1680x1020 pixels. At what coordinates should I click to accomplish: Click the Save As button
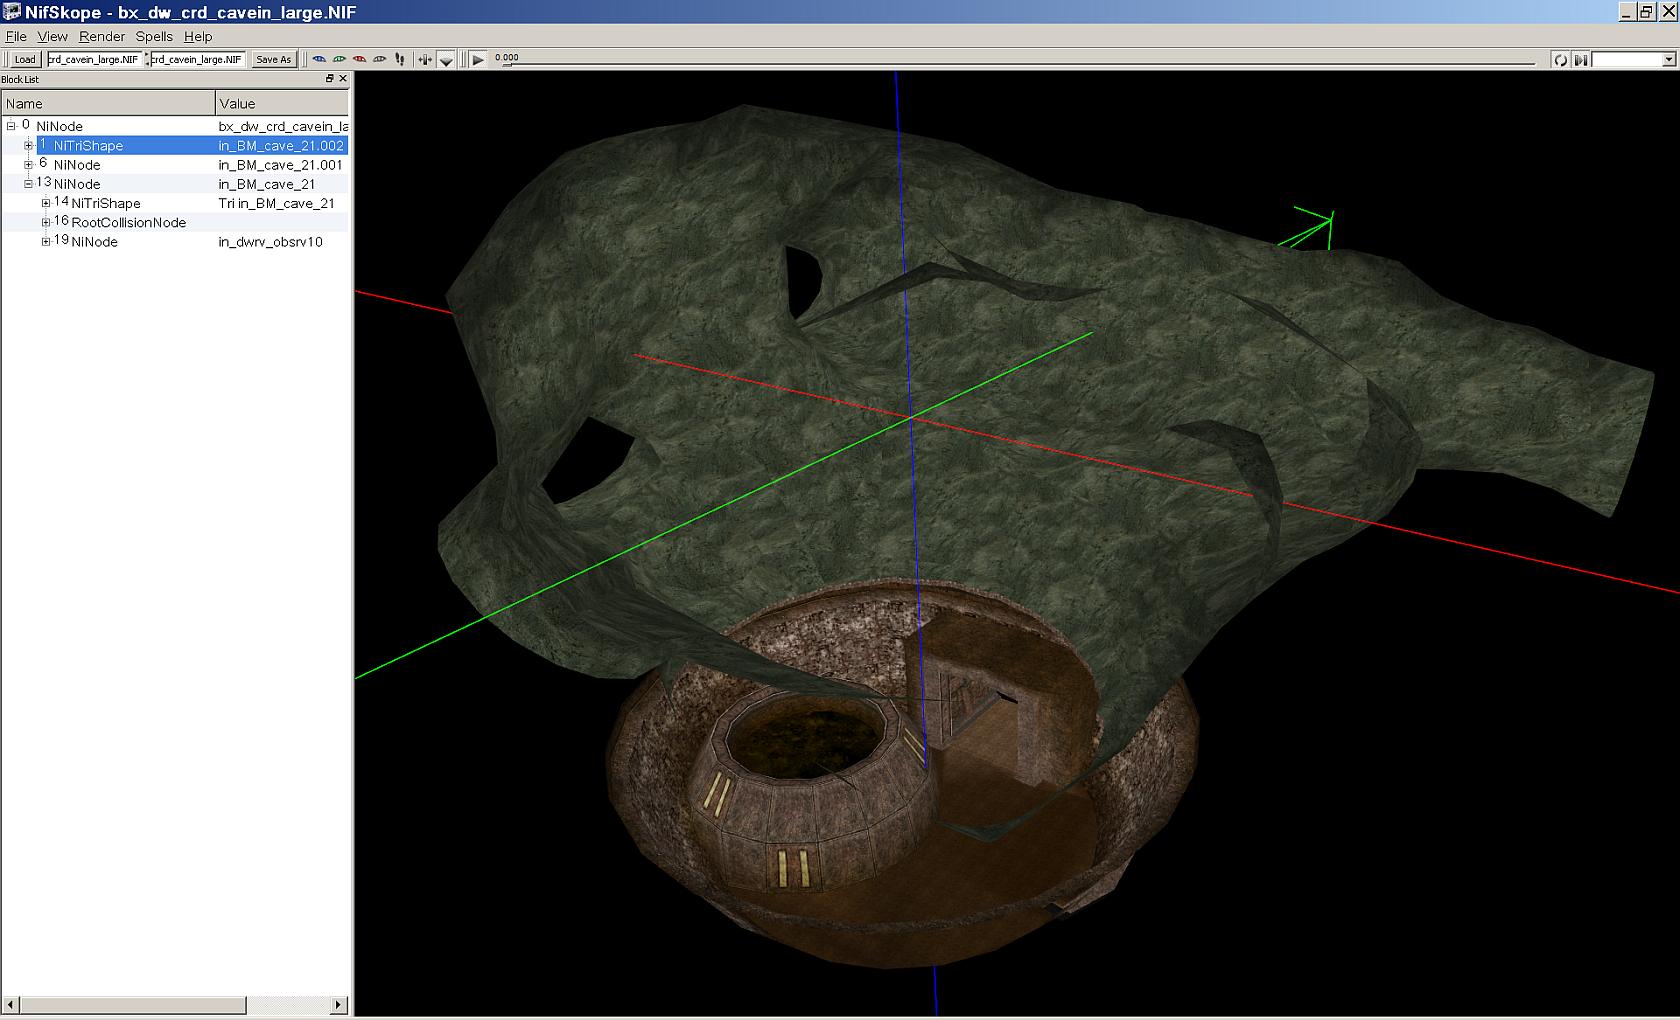pos(273,59)
